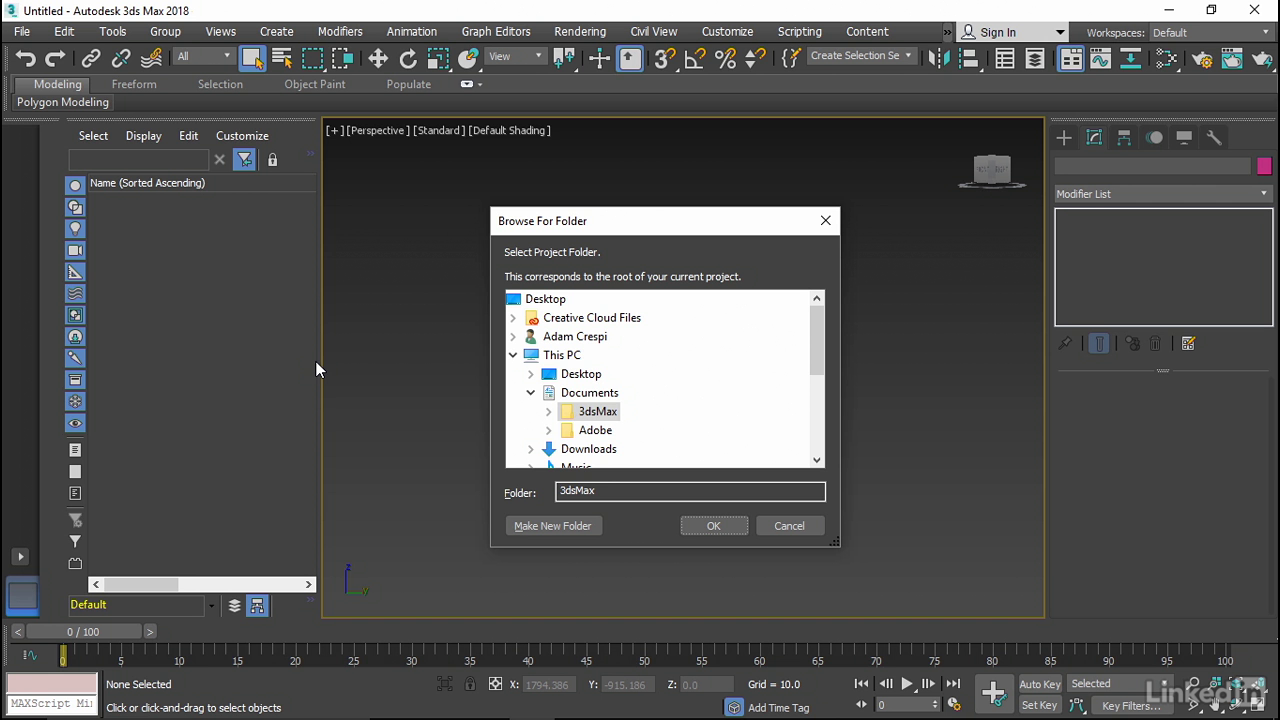This screenshot has width=1280, height=720.
Task: Toggle display of cameras in Scene Explorer
Action: [75, 250]
